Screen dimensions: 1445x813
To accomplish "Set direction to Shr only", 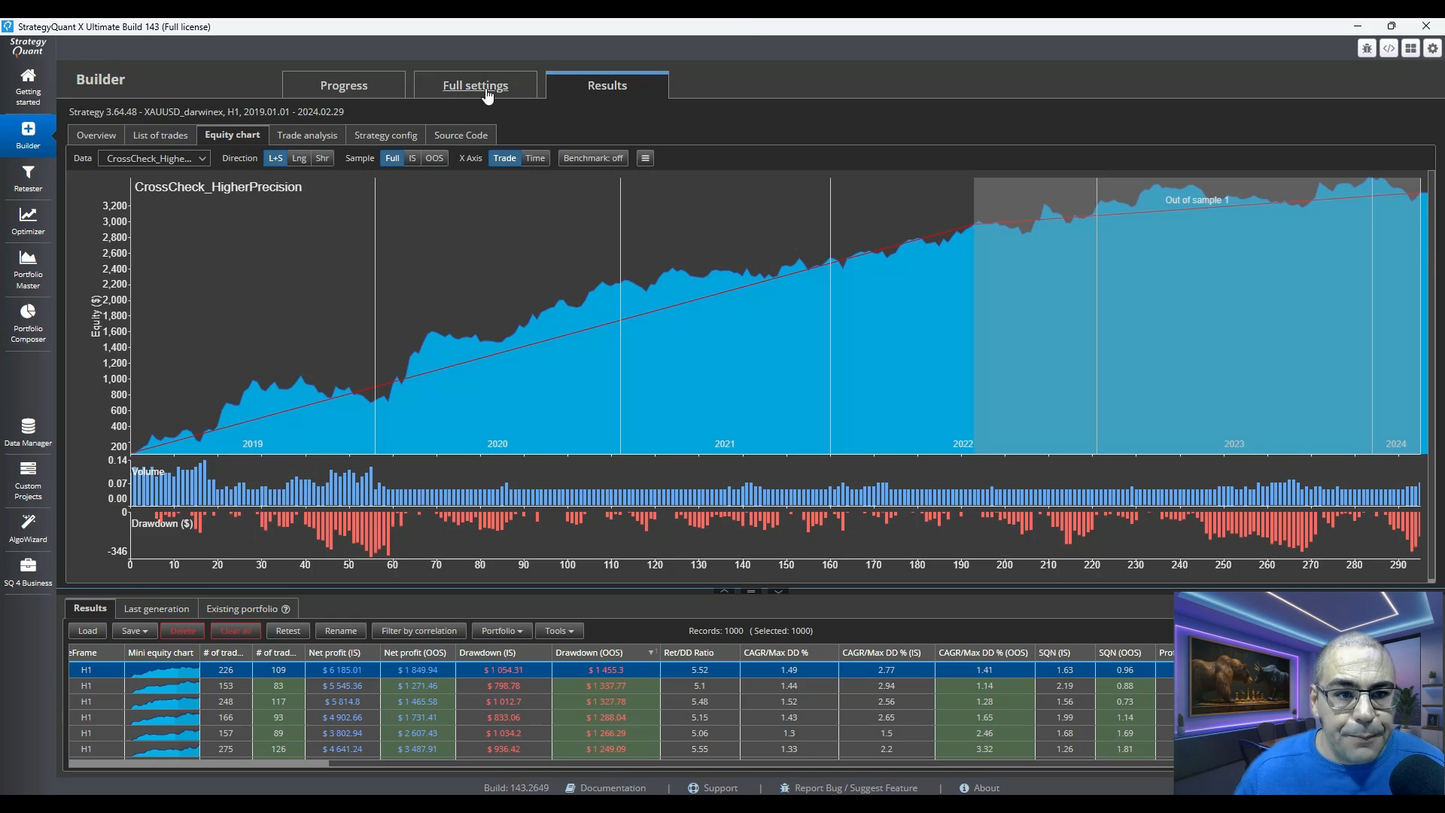I will point(322,158).
